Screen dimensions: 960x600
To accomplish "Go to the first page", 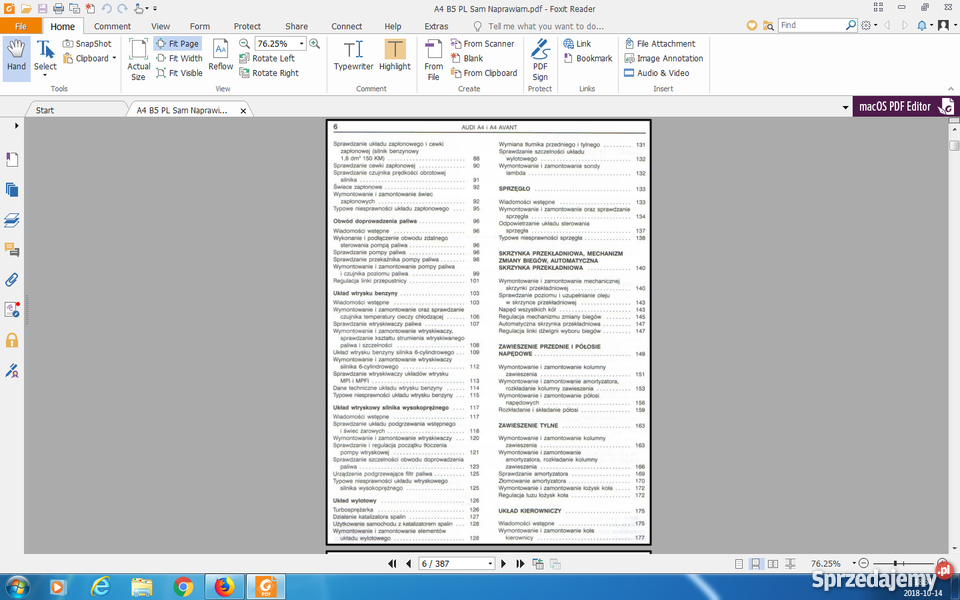I will point(392,564).
